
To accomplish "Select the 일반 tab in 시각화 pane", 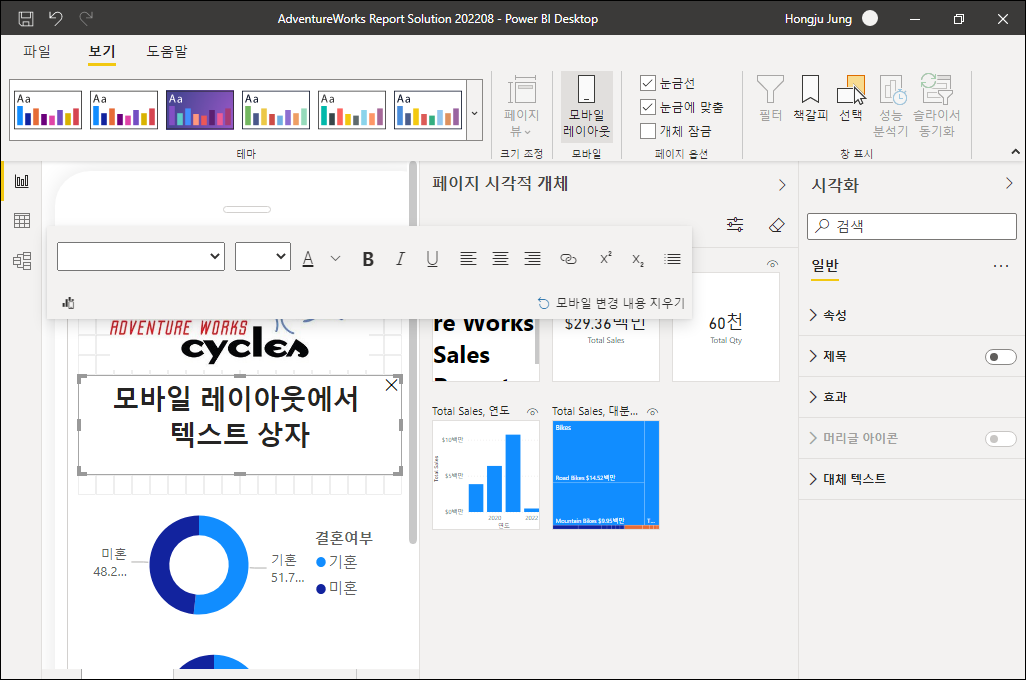I will click(824, 265).
